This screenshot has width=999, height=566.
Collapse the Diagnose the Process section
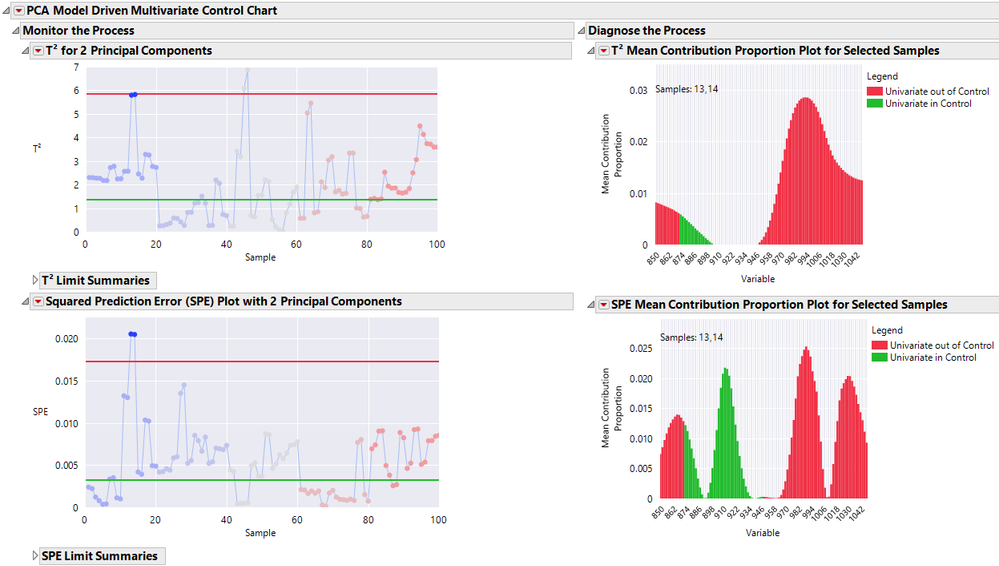581,31
